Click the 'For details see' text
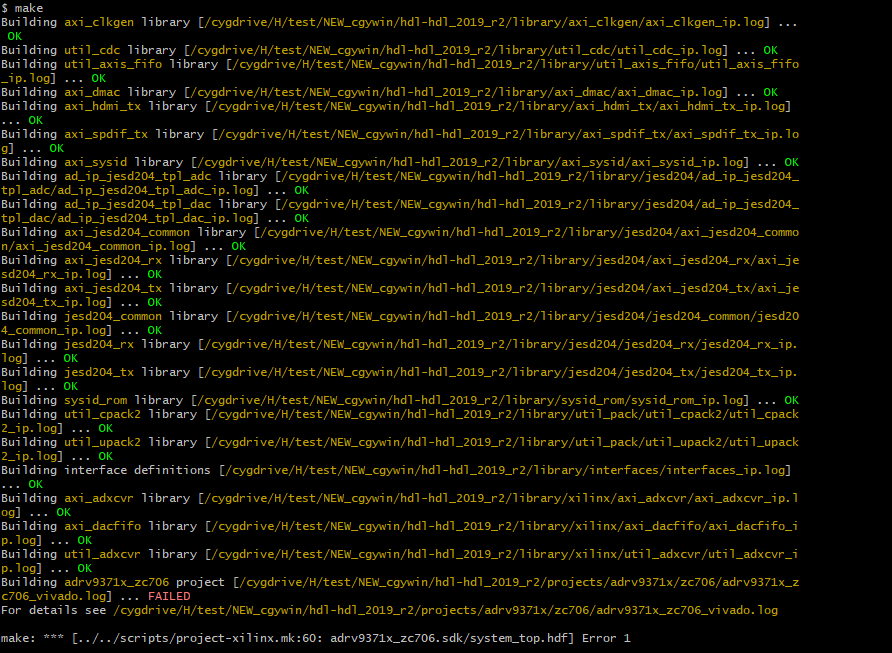 pyautogui.click(x=53, y=610)
